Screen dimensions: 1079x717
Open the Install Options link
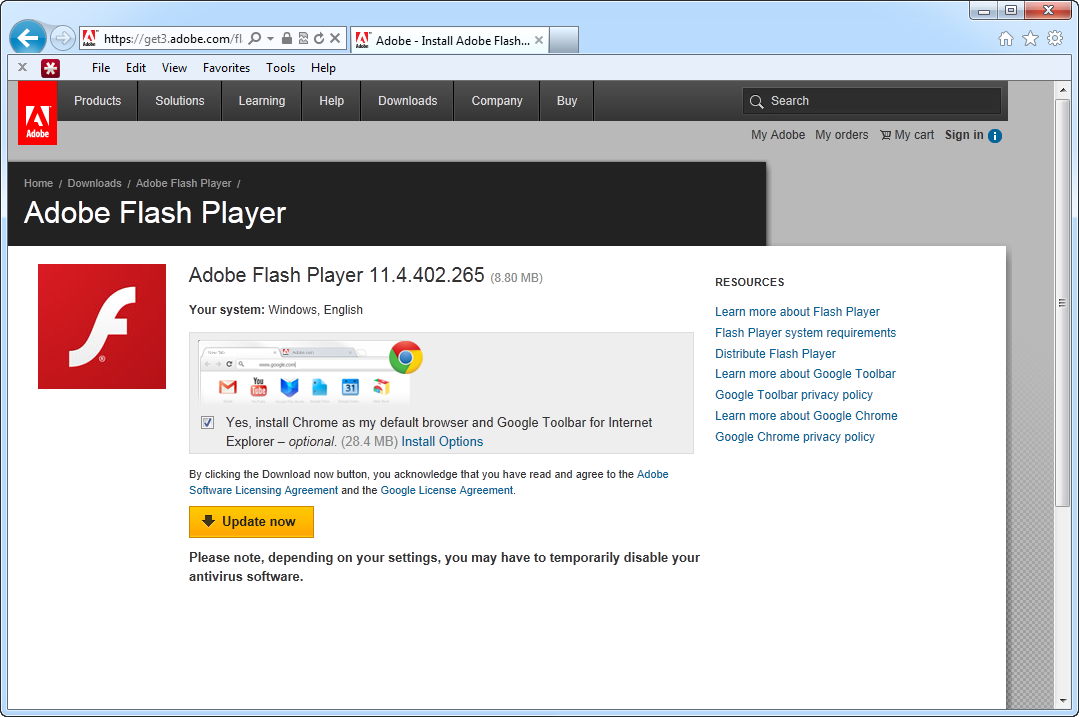[x=442, y=442]
